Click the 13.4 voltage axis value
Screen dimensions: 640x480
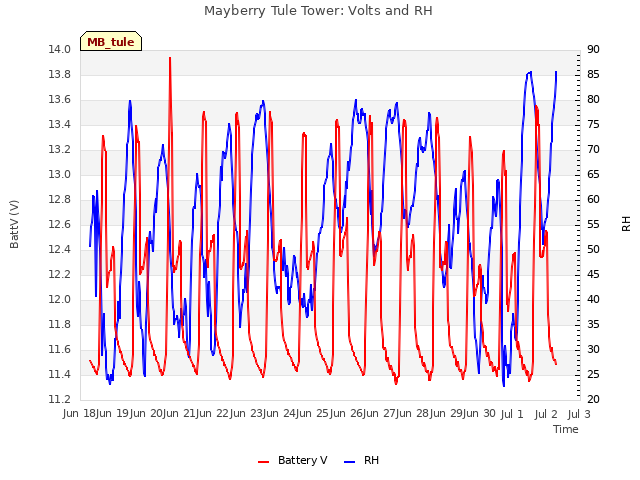coord(60,124)
